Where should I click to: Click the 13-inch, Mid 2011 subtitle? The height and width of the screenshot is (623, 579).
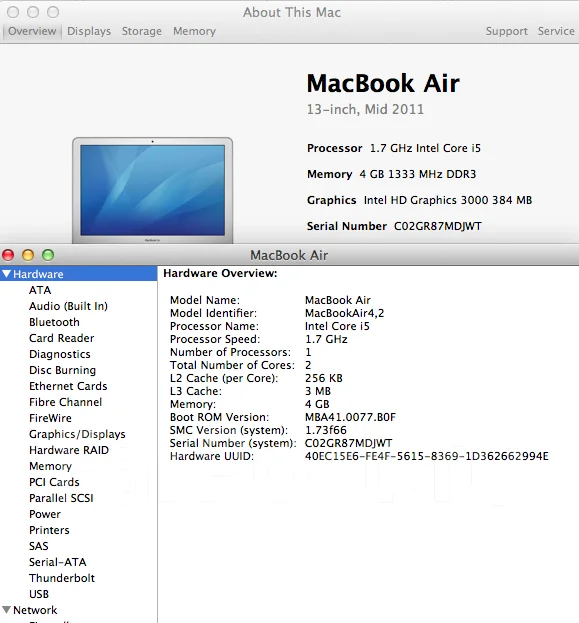click(x=365, y=109)
